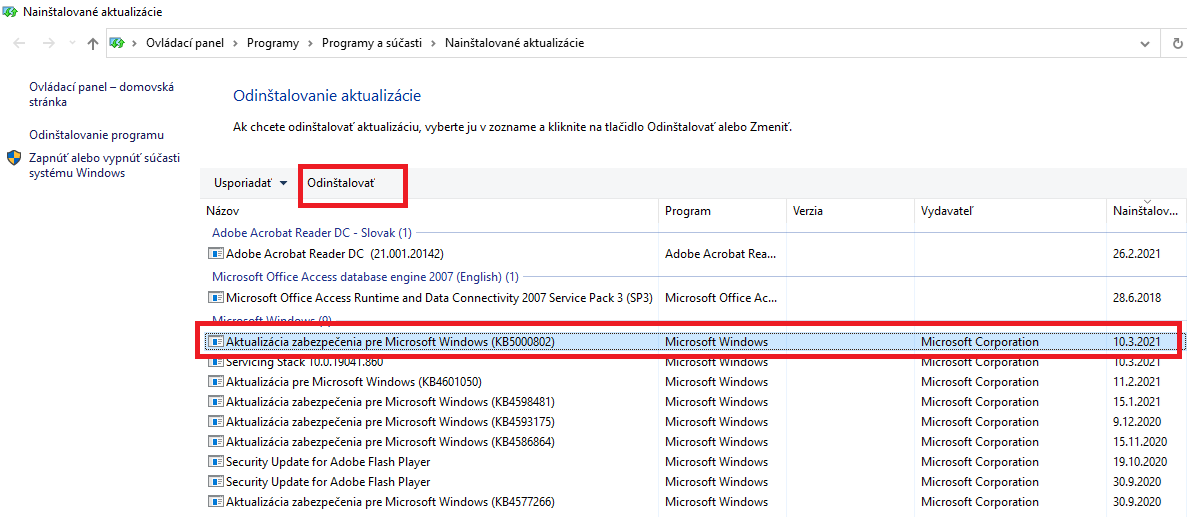Click the Back navigation arrow
The width and height of the screenshot is (1187, 517).
(20, 43)
